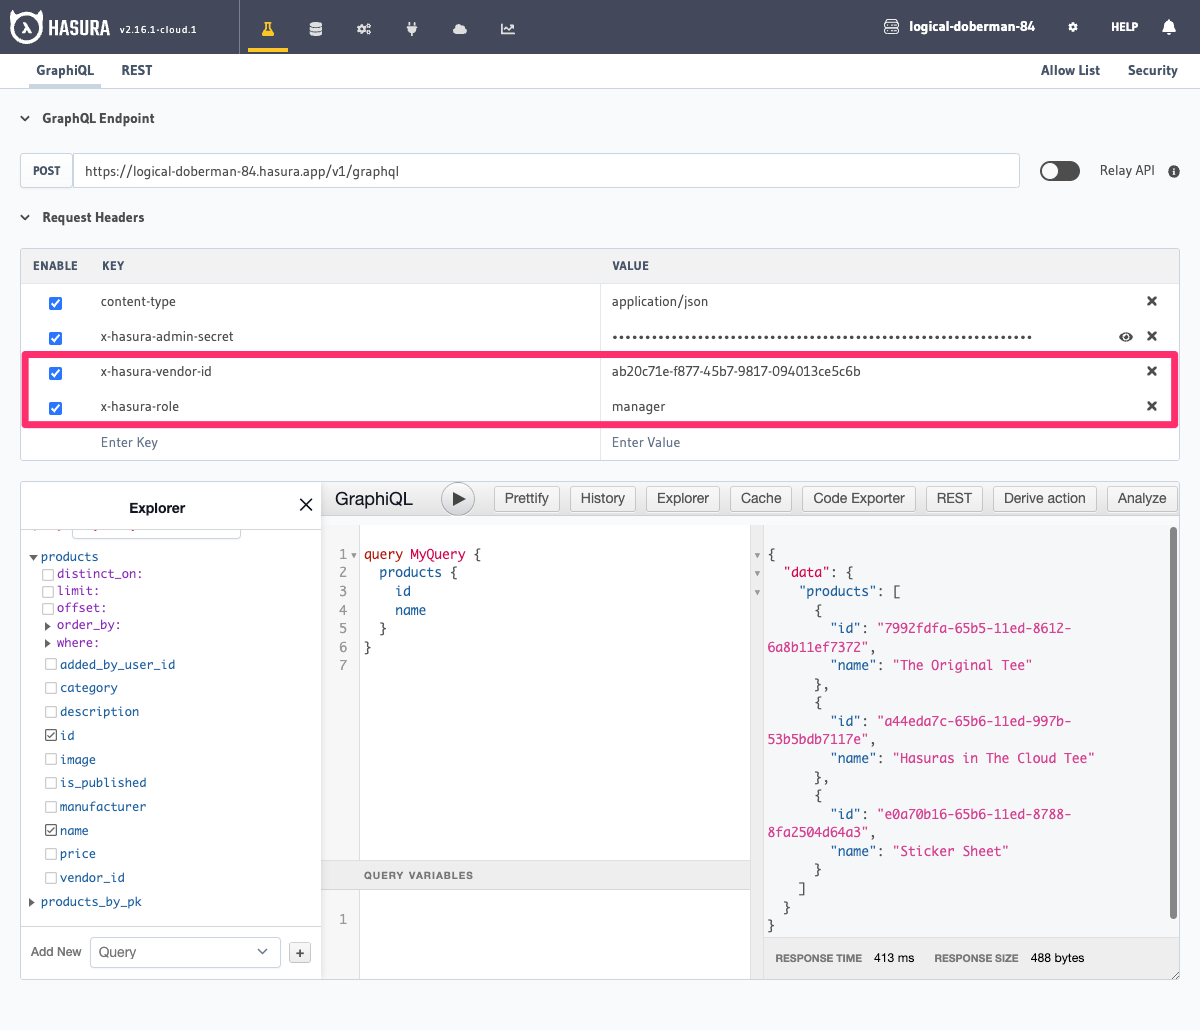Disable the x-hasura-vendor-id header checkbox
The height and width of the screenshot is (1031, 1200).
coord(55,373)
